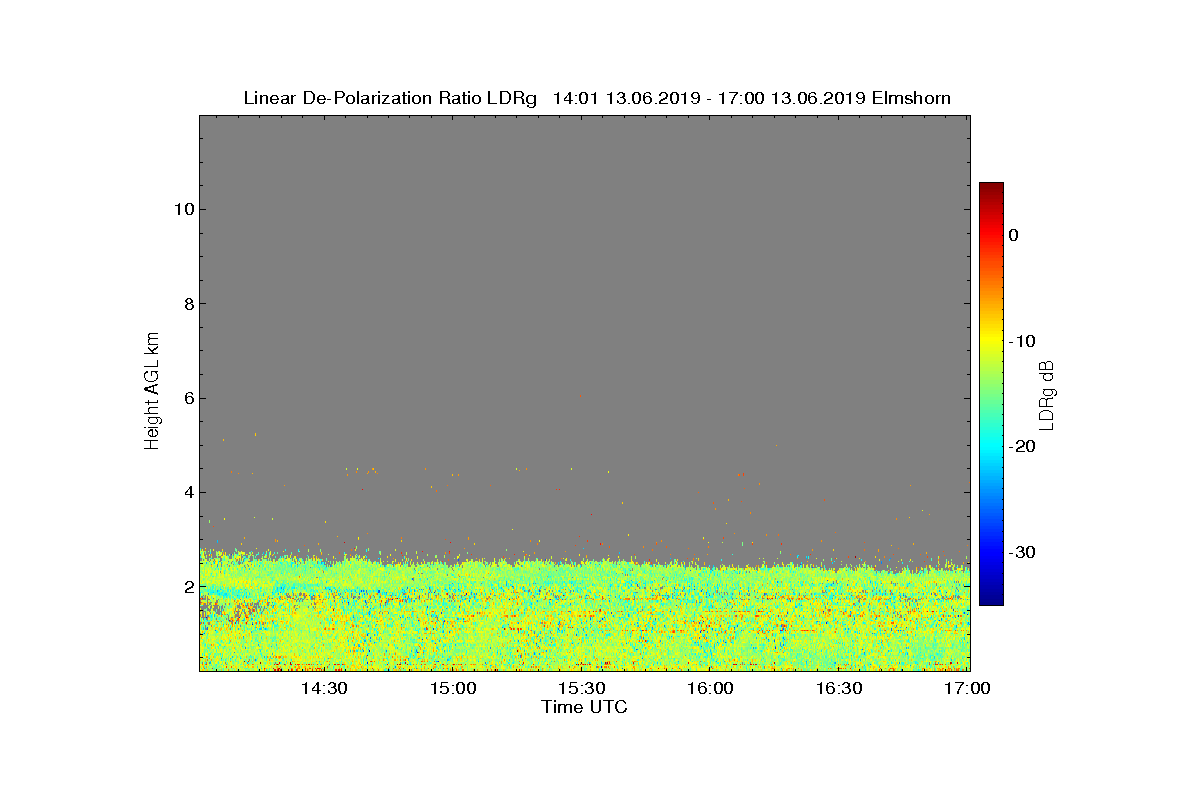Click the 16:30 time axis label
This screenshot has height=800, width=1200.
pos(839,689)
